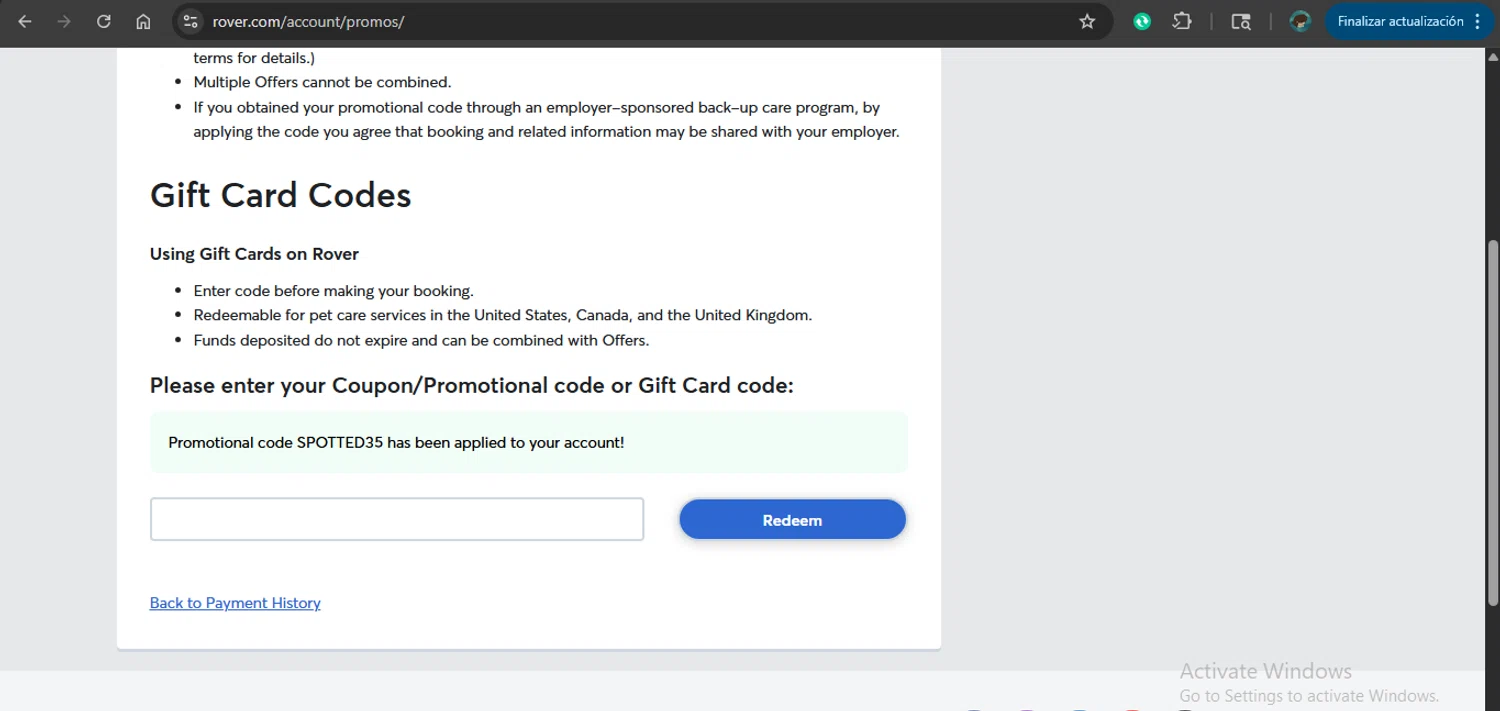Open the Chrome profile avatar
Viewport: 1500px width, 711px height.
(x=1300, y=21)
